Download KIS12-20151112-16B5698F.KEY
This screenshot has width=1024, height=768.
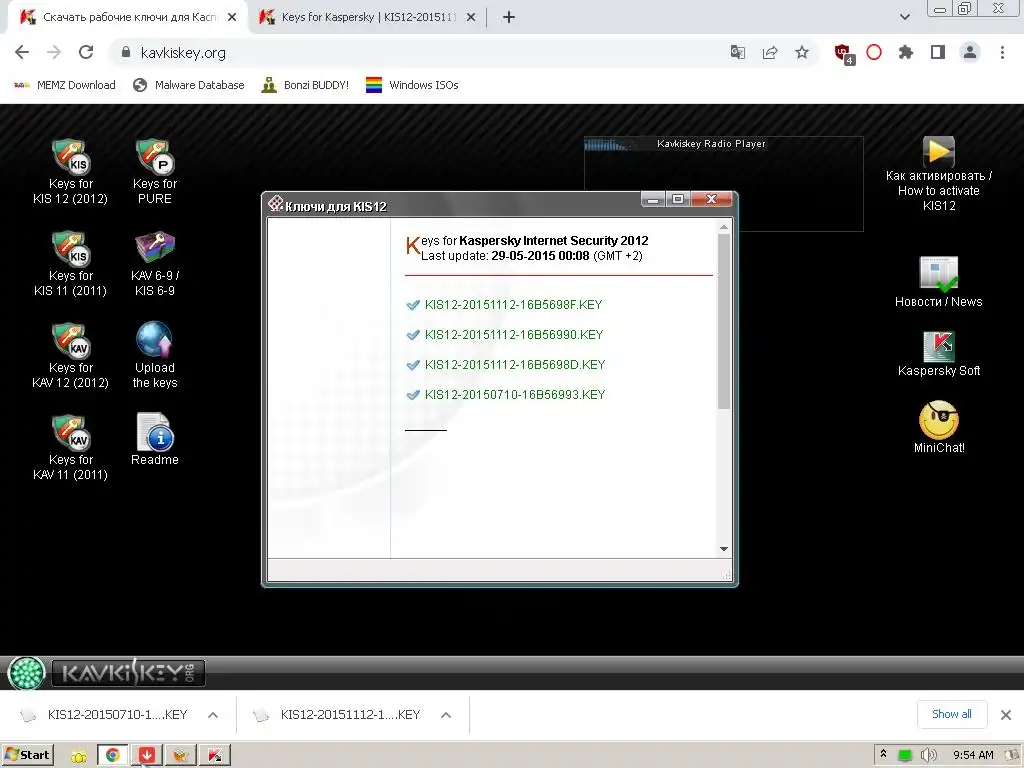point(513,305)
